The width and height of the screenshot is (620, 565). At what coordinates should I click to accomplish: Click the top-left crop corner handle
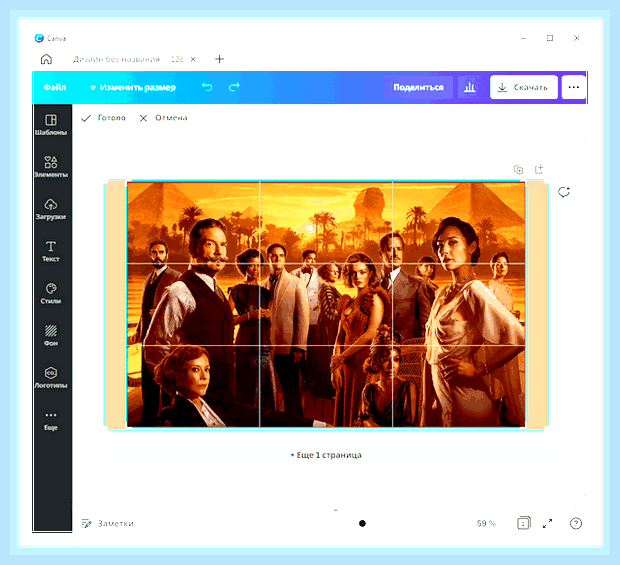click(127, 182)
